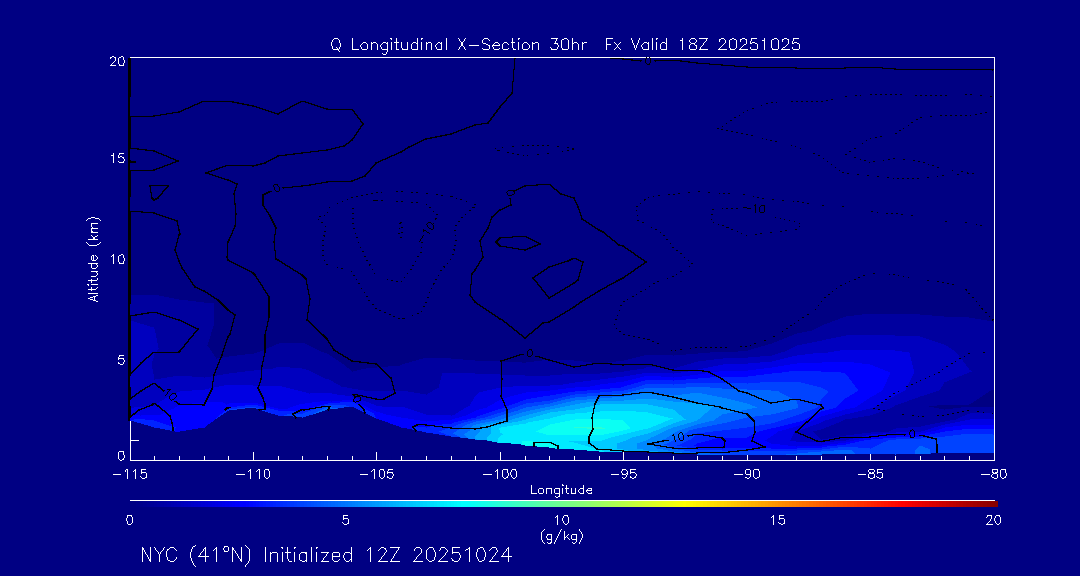Click the '10' contour label near the surface
The height and width of the screenshot is (576, 1080).
click(x=678, y=437)
